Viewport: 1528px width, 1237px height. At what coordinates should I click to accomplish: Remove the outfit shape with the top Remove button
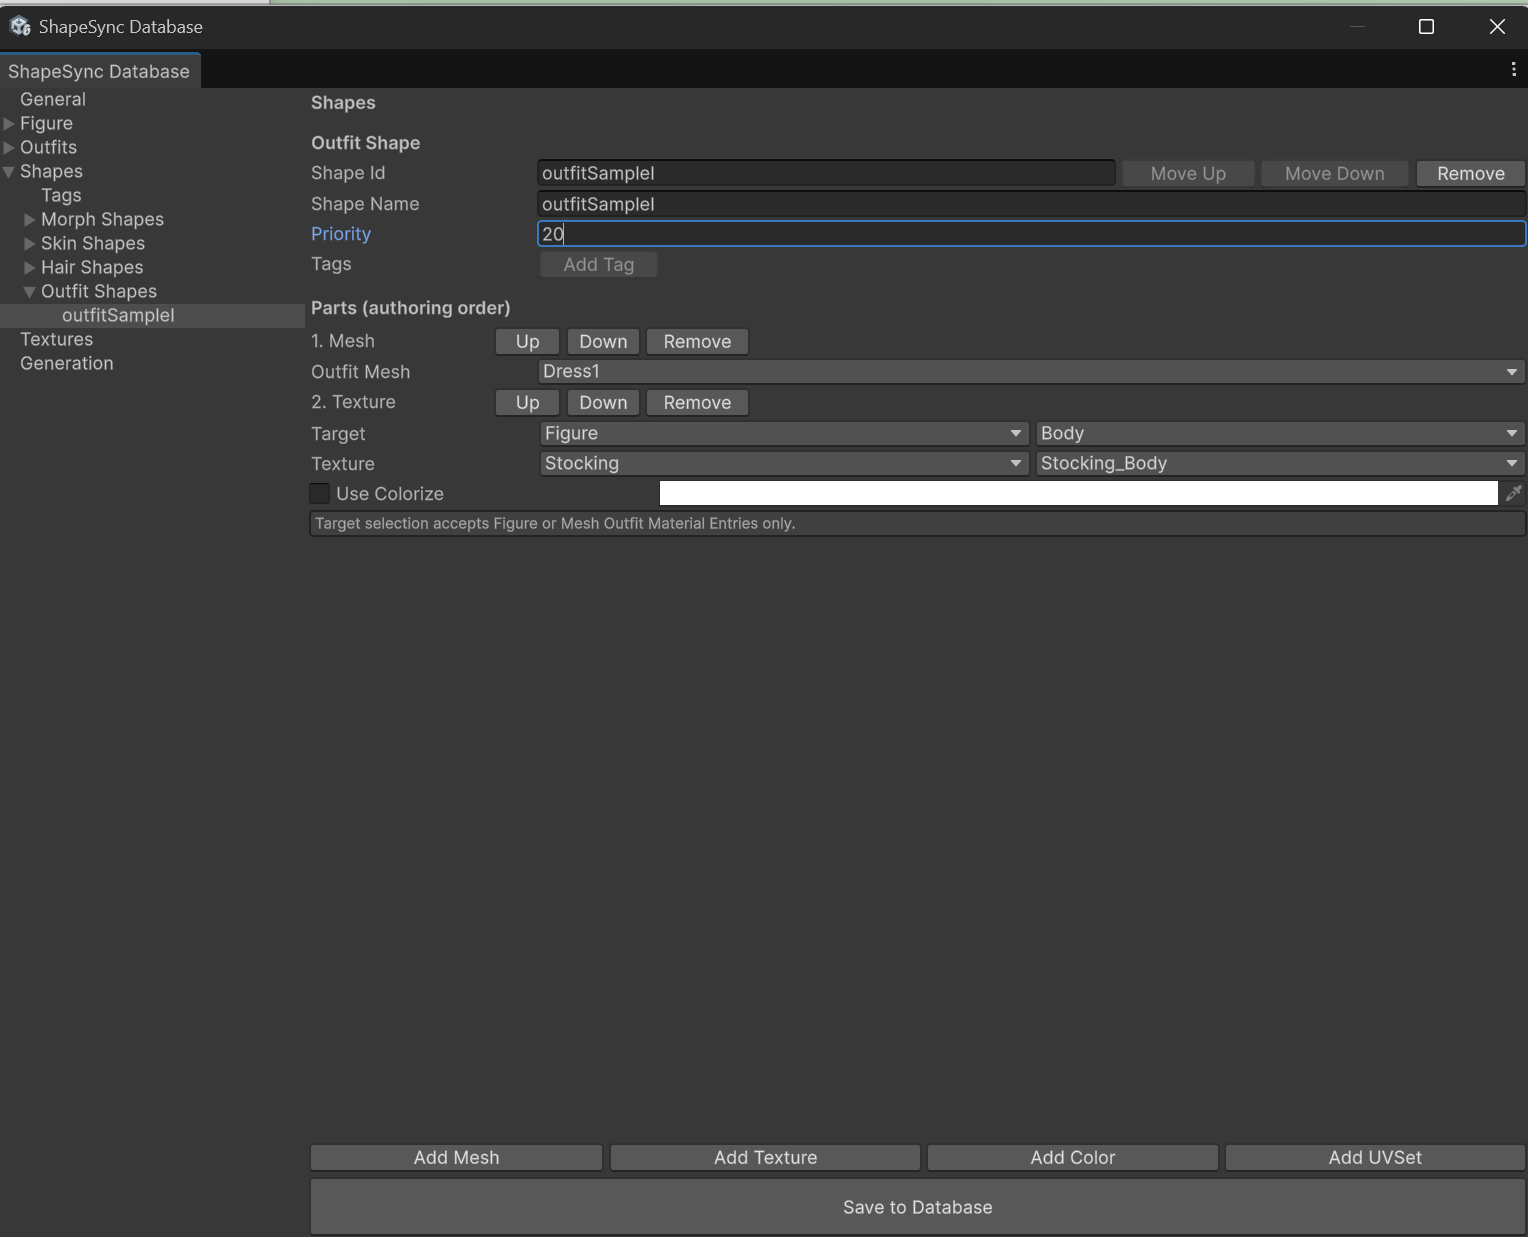(x=1470, y=173)
